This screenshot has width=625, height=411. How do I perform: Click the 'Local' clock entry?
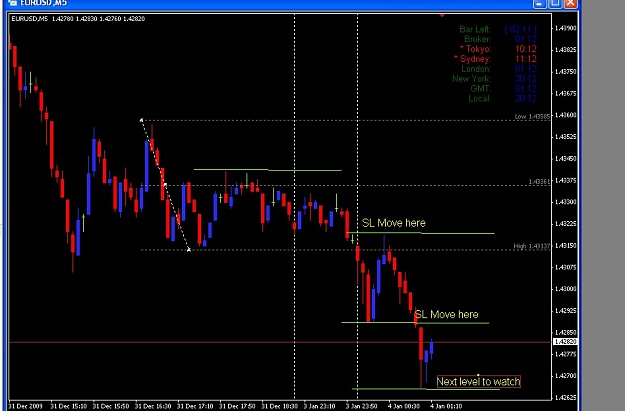pyautogui.click(x=503, y=98)
